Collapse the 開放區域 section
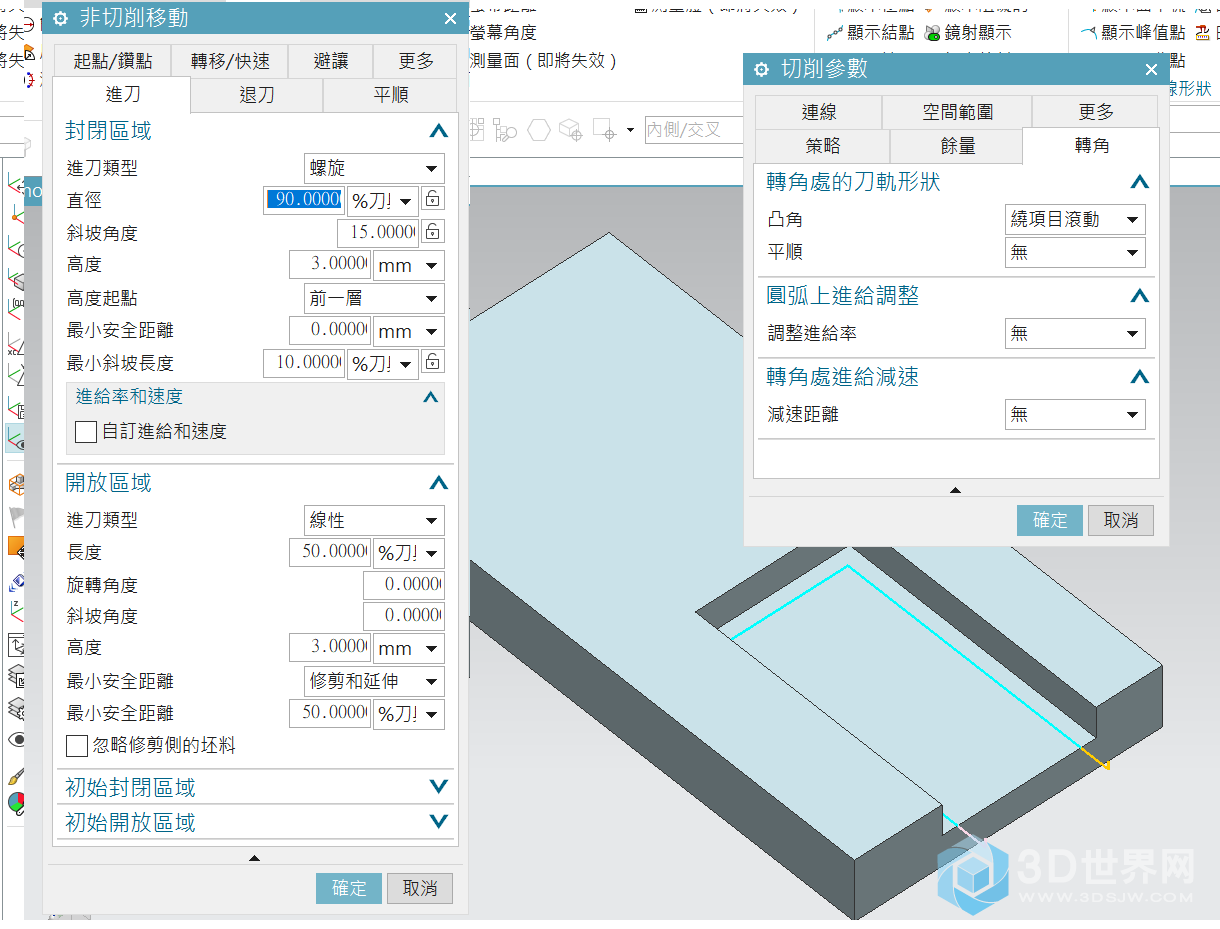 click(x=438, y=483)
